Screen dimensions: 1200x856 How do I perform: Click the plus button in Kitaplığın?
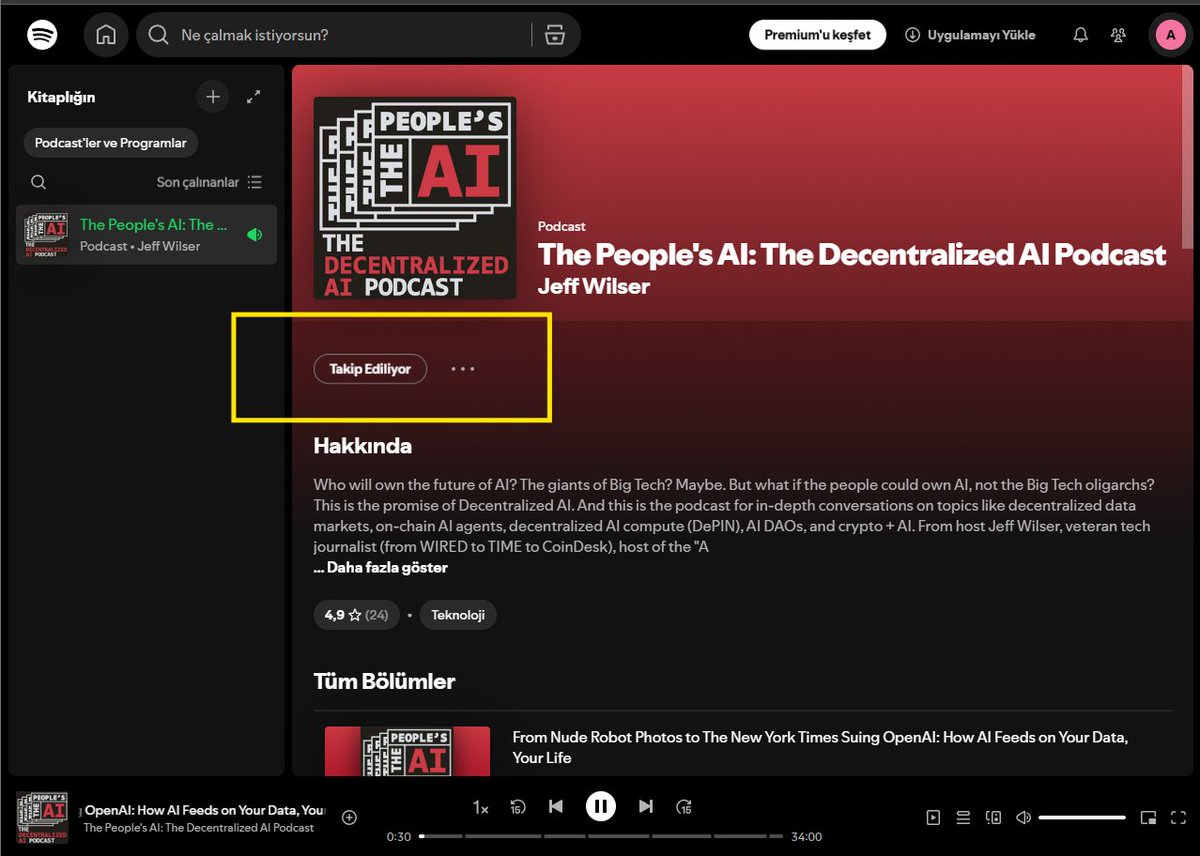[x=212, y=97]
